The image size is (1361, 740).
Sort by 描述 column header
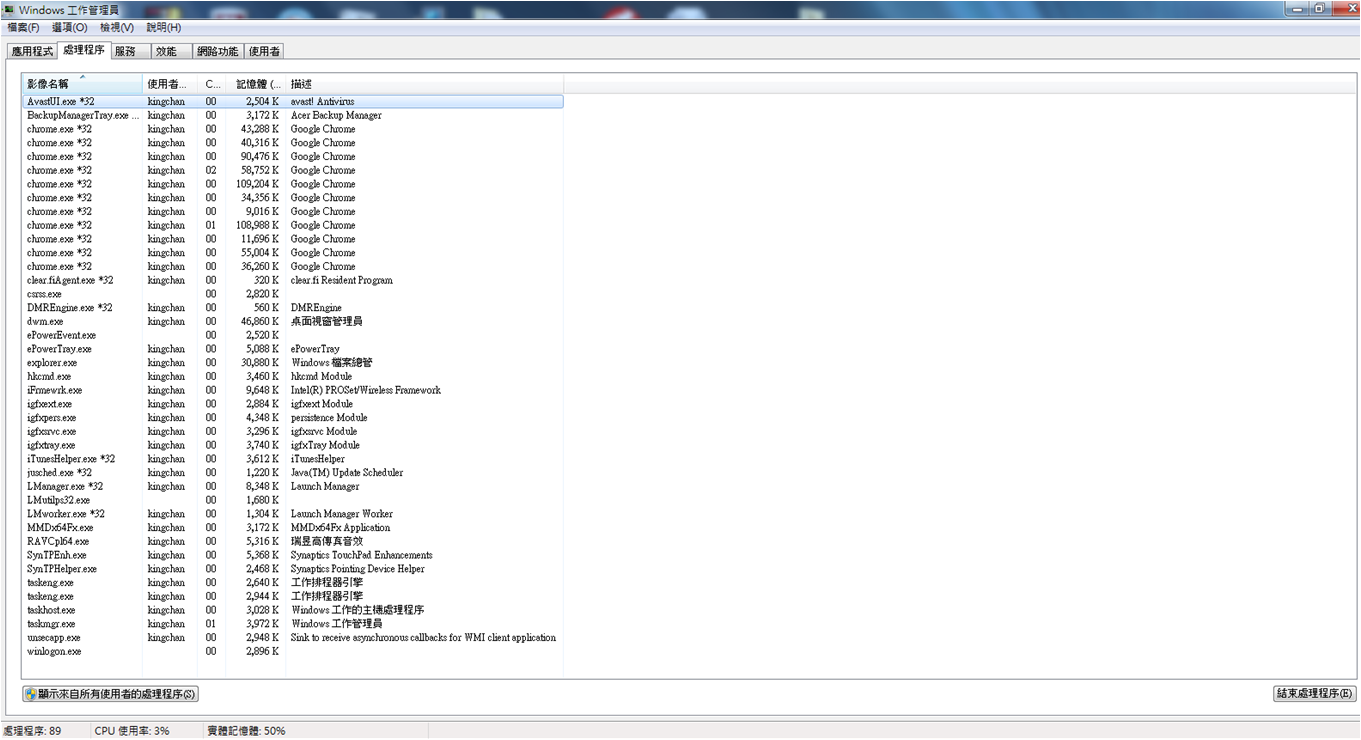tap(424, 84)
